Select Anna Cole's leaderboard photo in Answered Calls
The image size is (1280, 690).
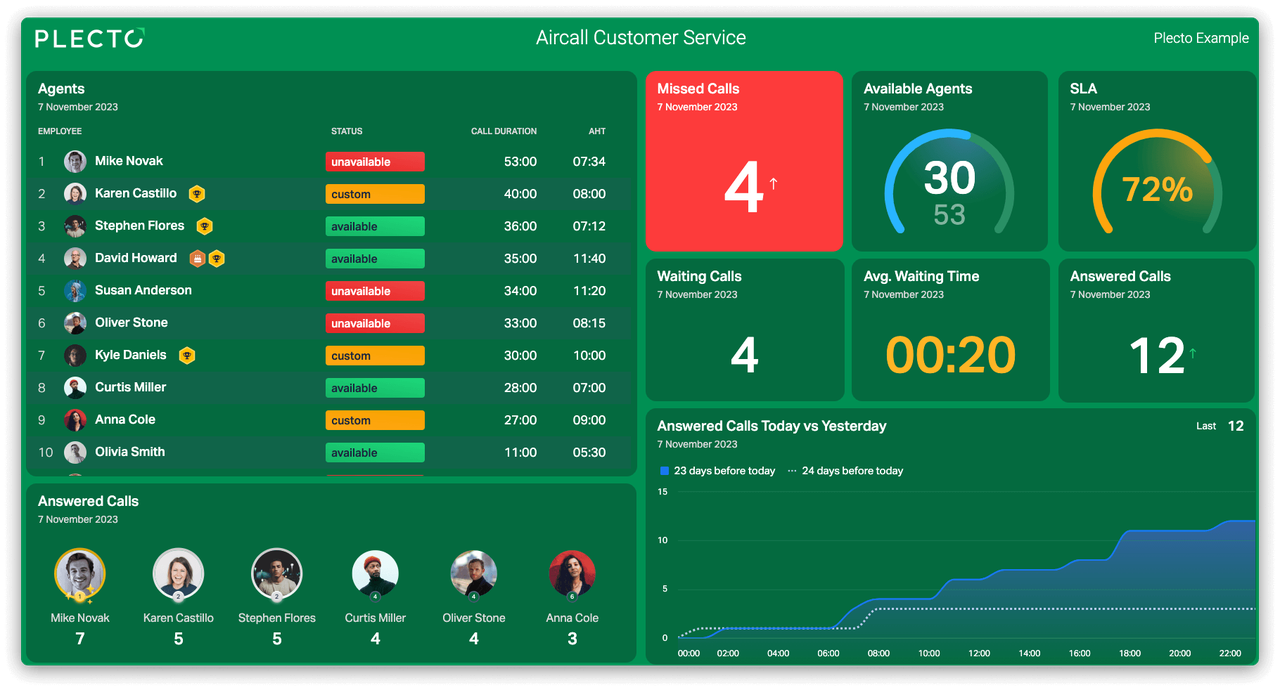coord(572,574)
